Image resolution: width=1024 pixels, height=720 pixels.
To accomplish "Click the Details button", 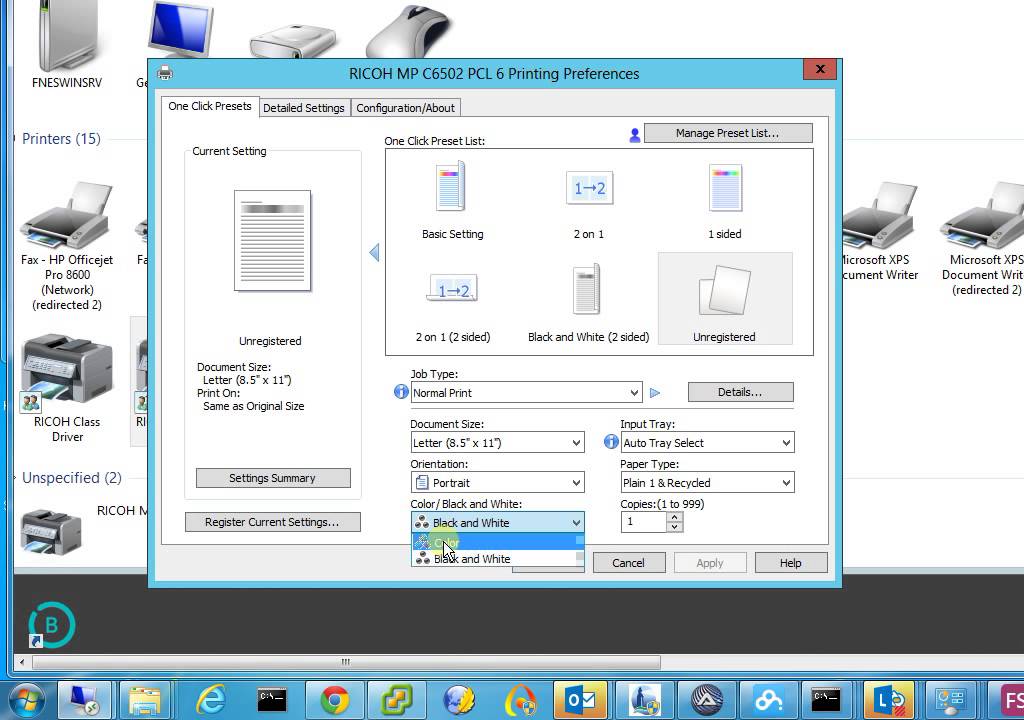I will [741, 392].
